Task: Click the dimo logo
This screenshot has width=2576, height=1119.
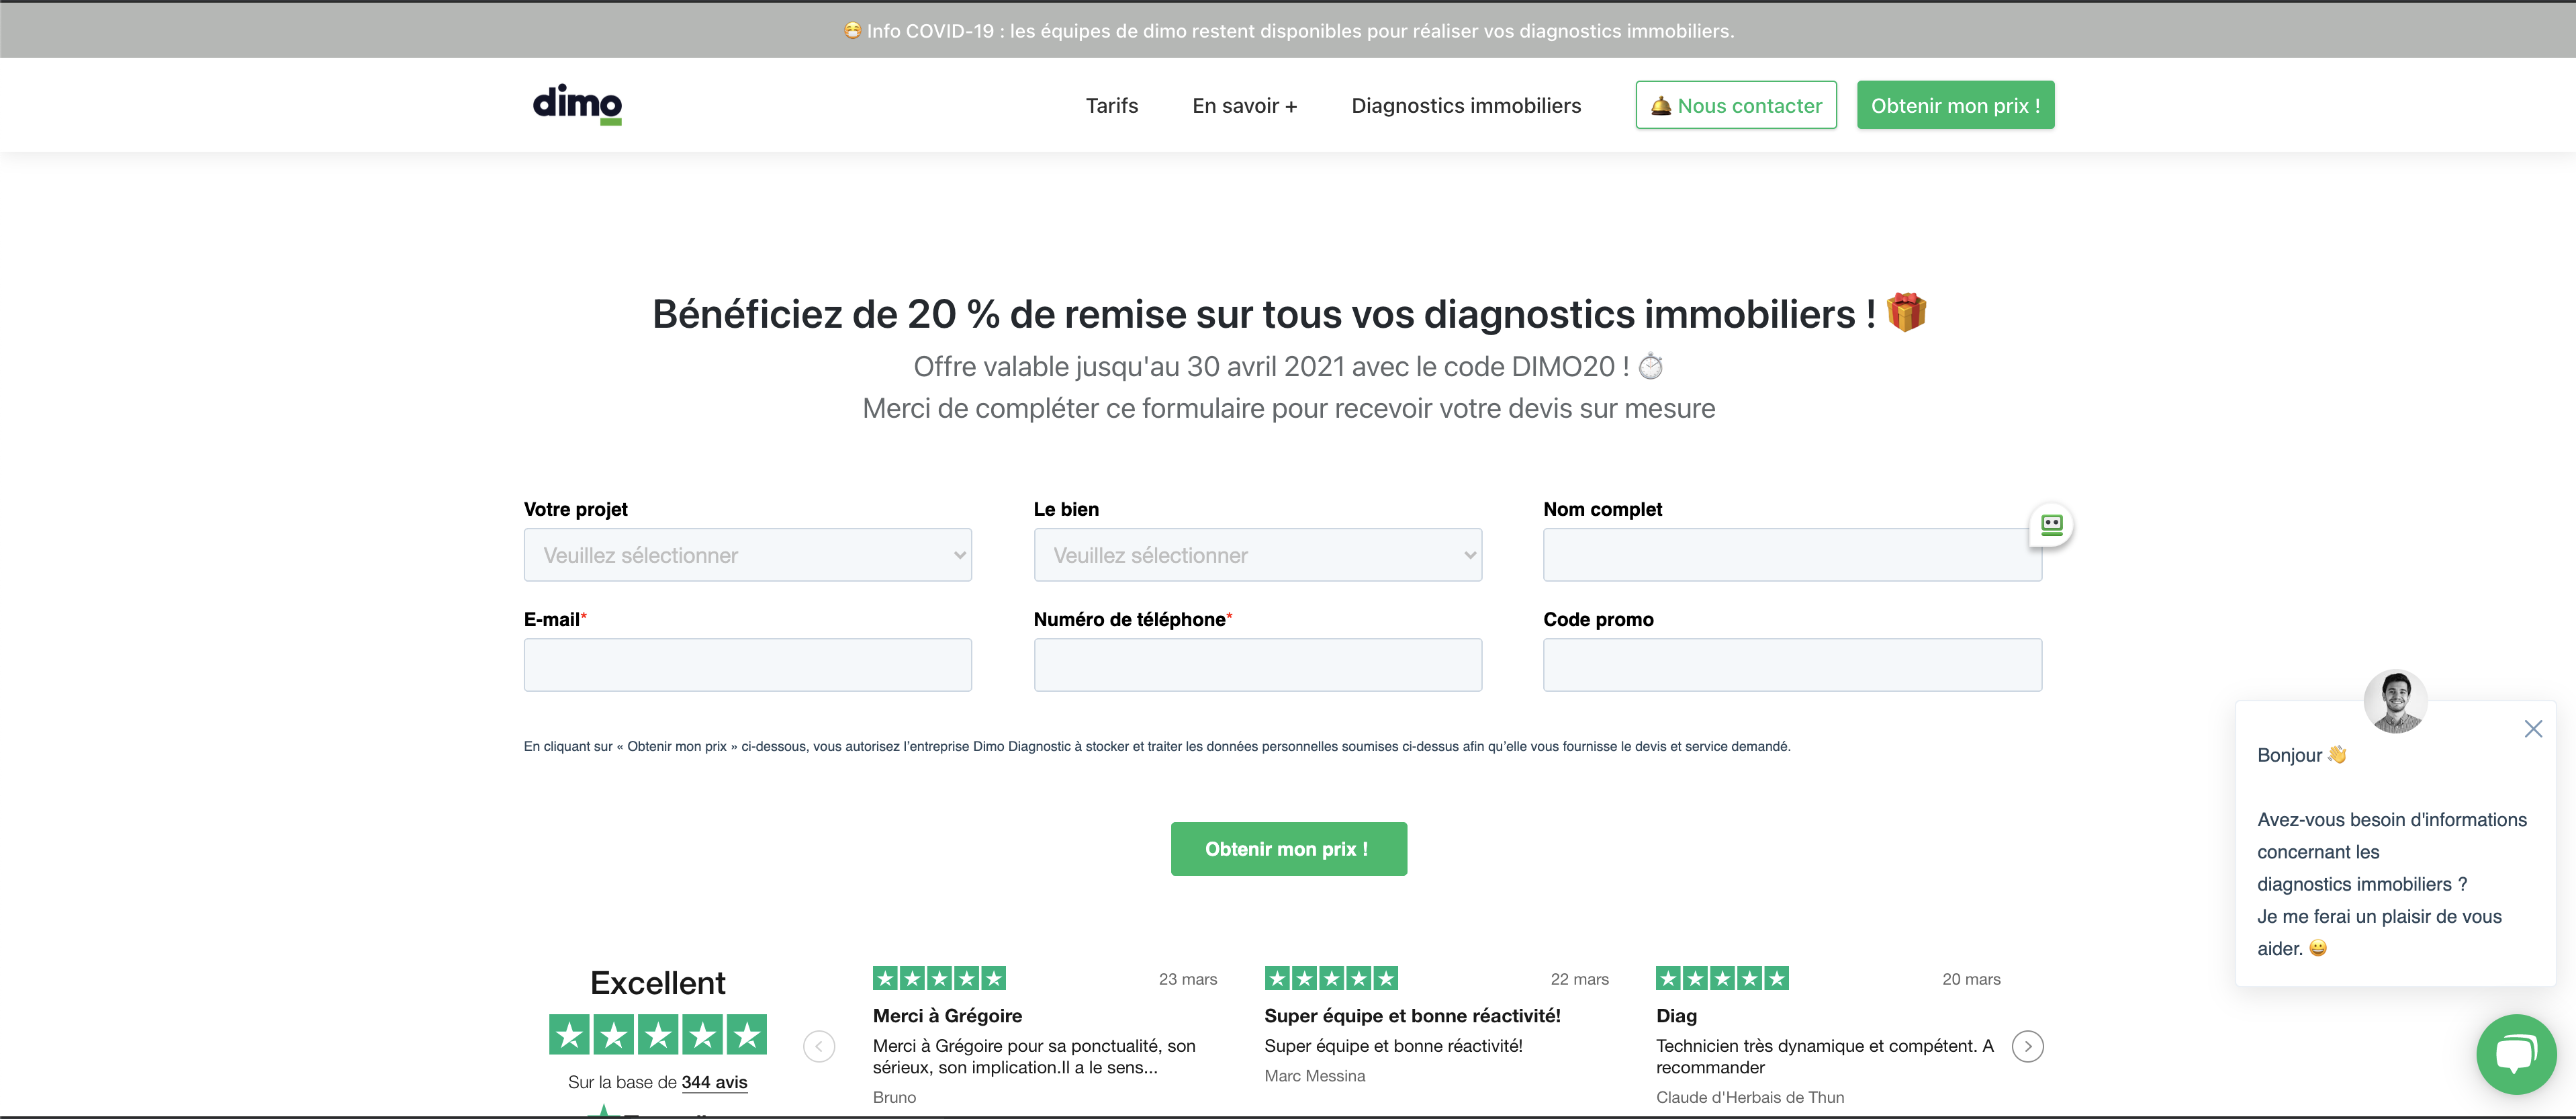Action: (577, 104)
